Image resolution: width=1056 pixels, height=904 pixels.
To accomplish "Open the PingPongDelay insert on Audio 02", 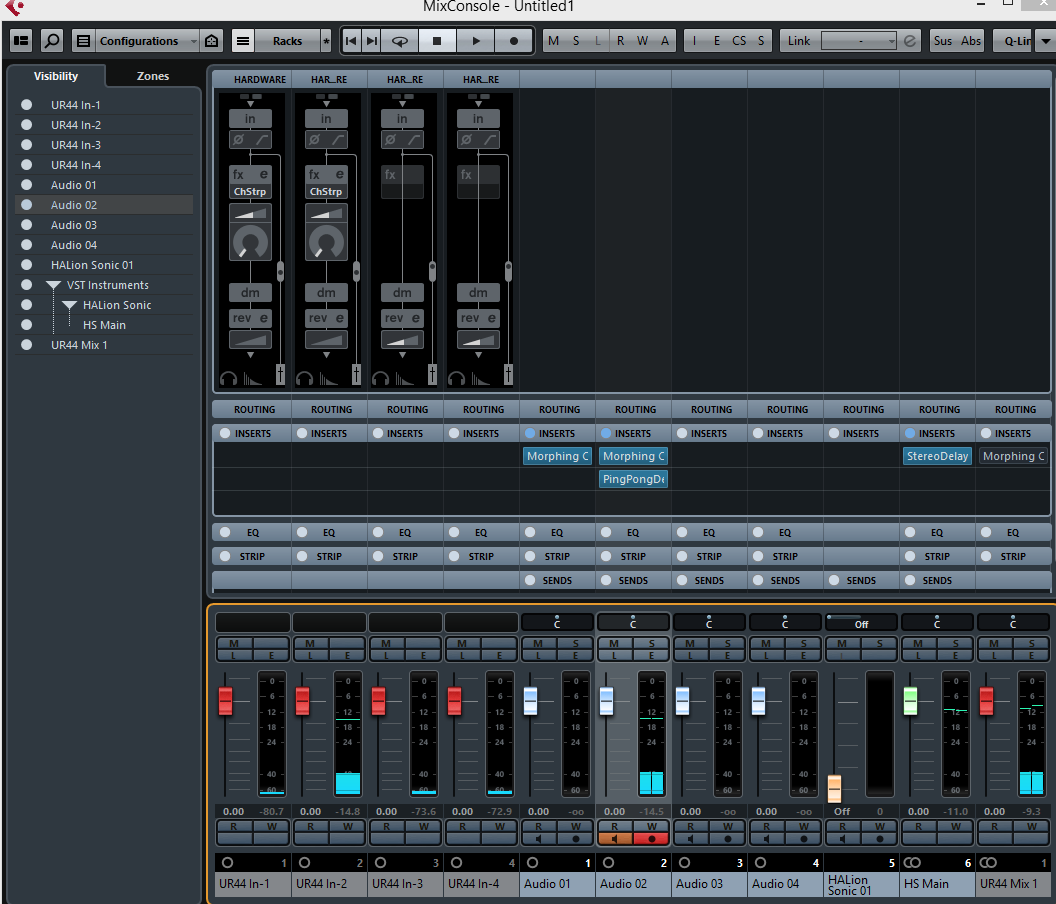I will tap(633, 479).
